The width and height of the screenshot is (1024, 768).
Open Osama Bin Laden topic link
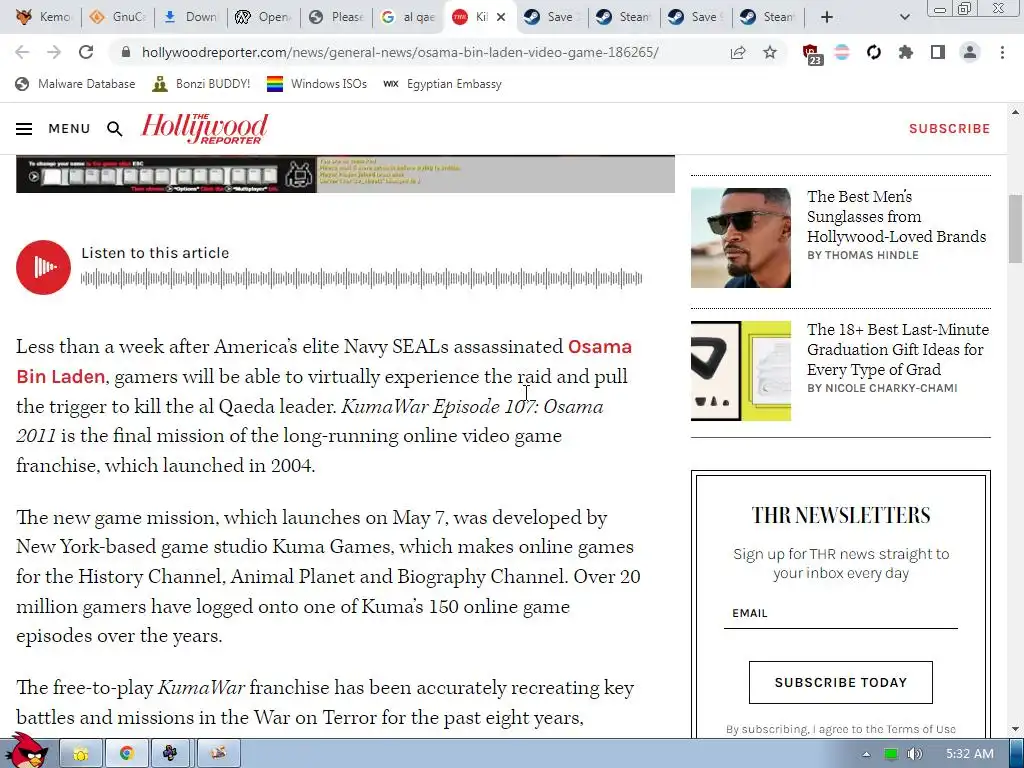[x=324, y=361]
